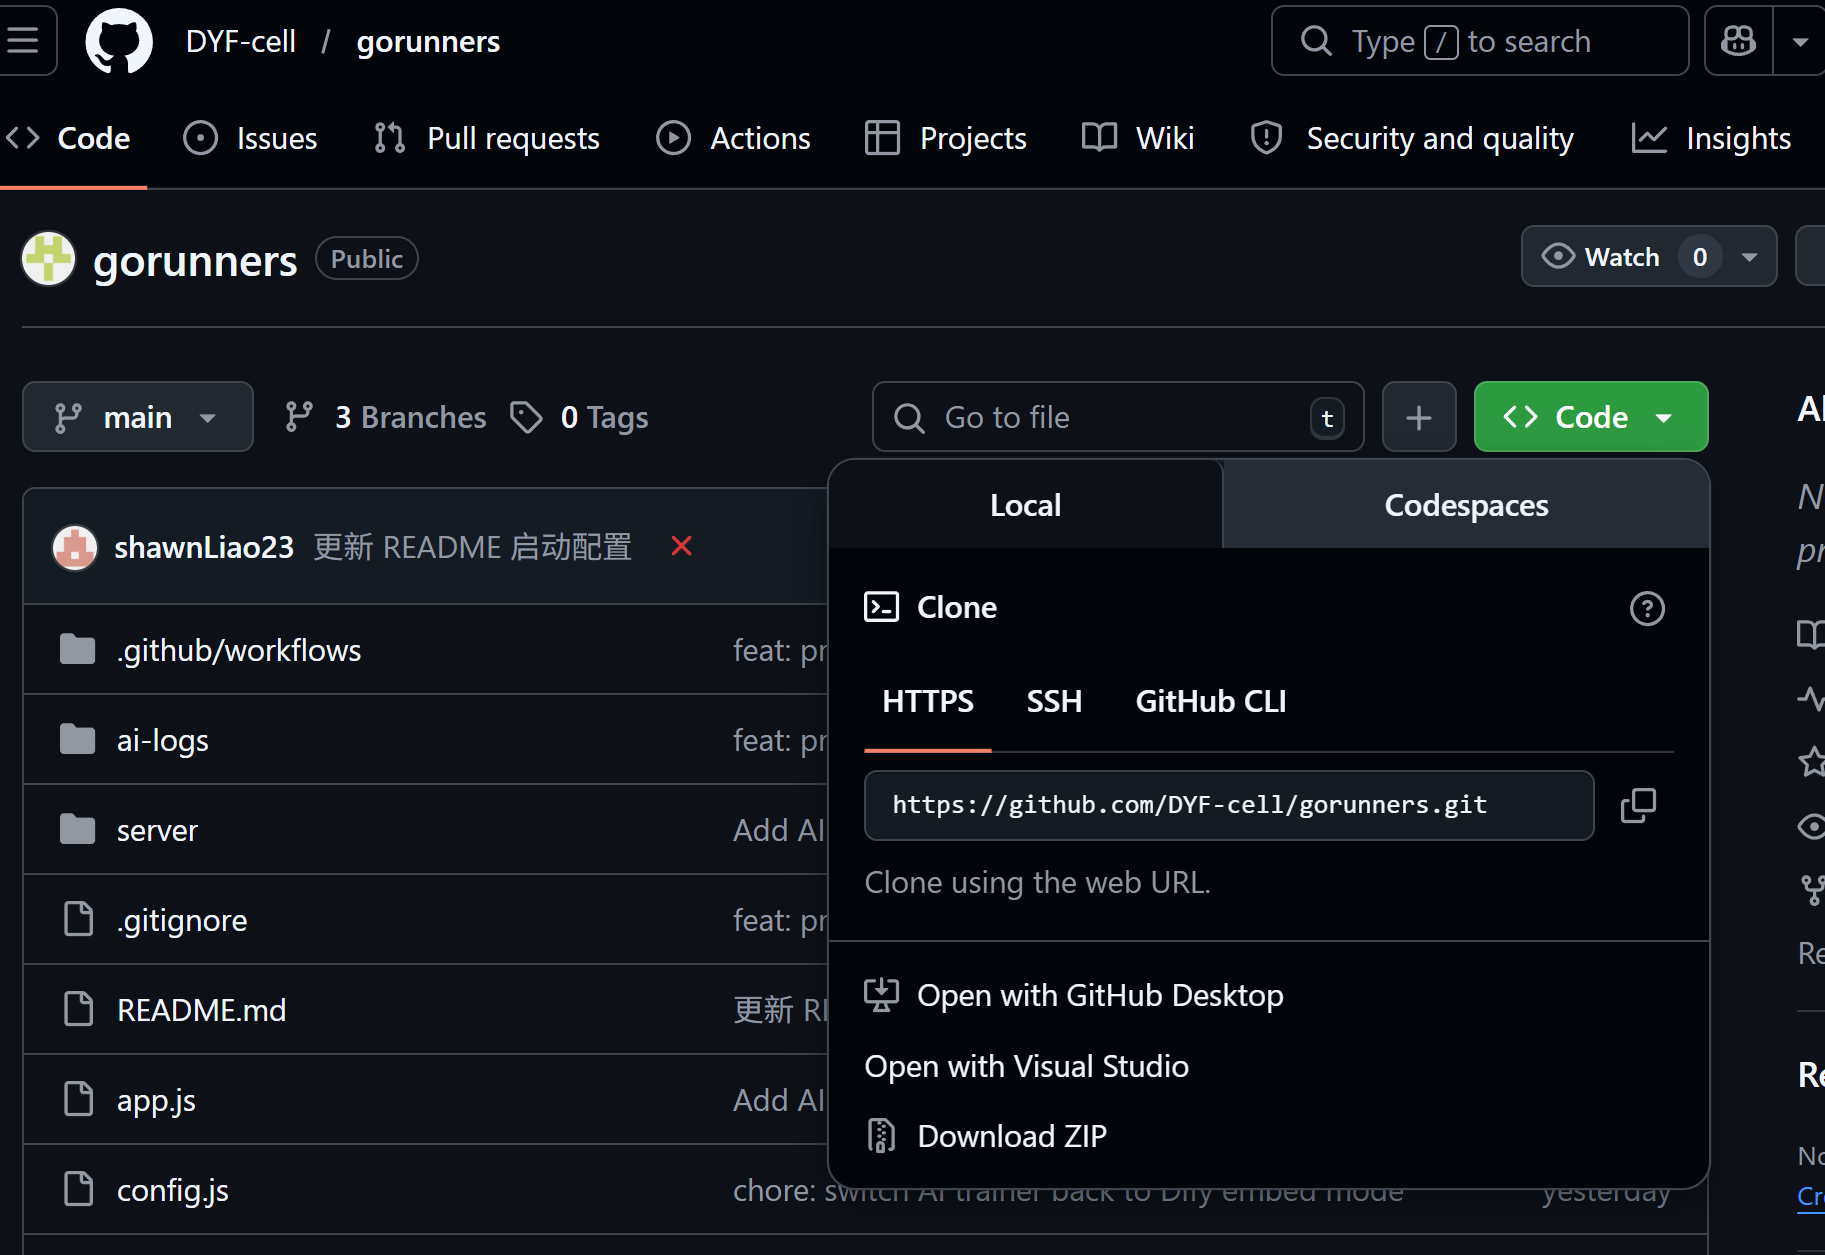
Task: Open the hamburger navigation menu
Action: 22,41
